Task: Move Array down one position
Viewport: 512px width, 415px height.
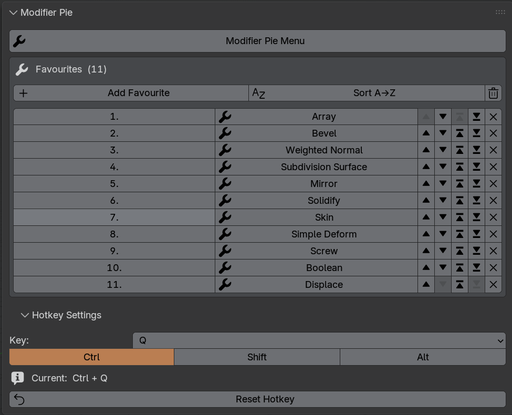Action: pos(443,117)
